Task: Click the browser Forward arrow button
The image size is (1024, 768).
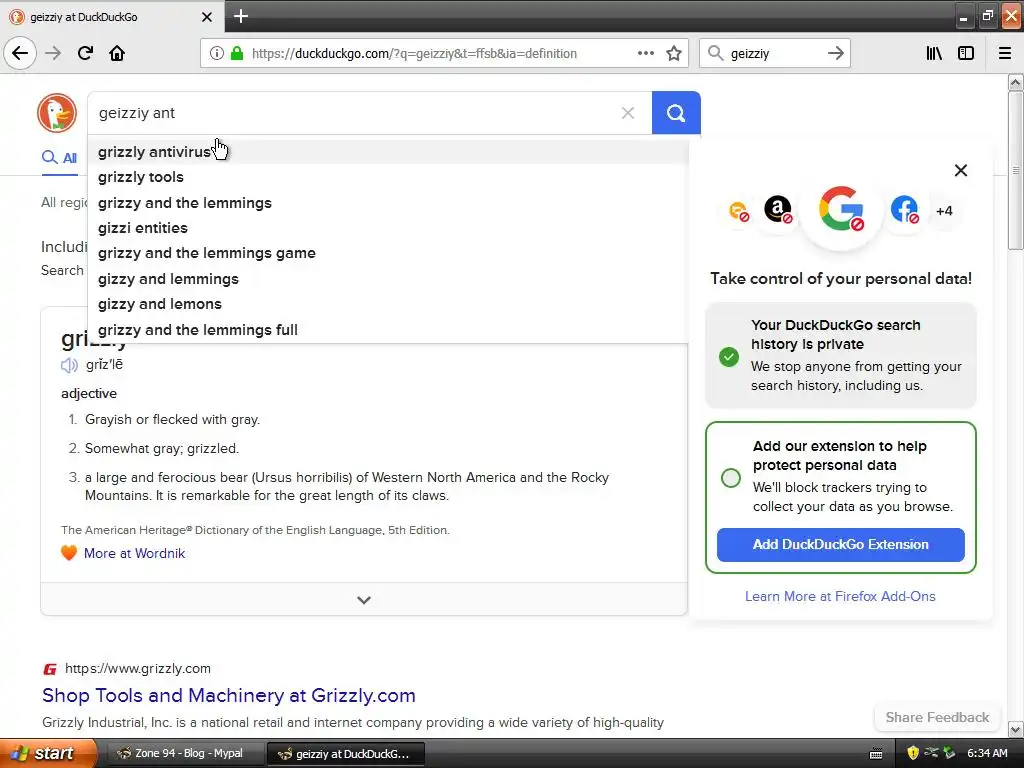Action: pyautogui.click(x=53, y=53)
